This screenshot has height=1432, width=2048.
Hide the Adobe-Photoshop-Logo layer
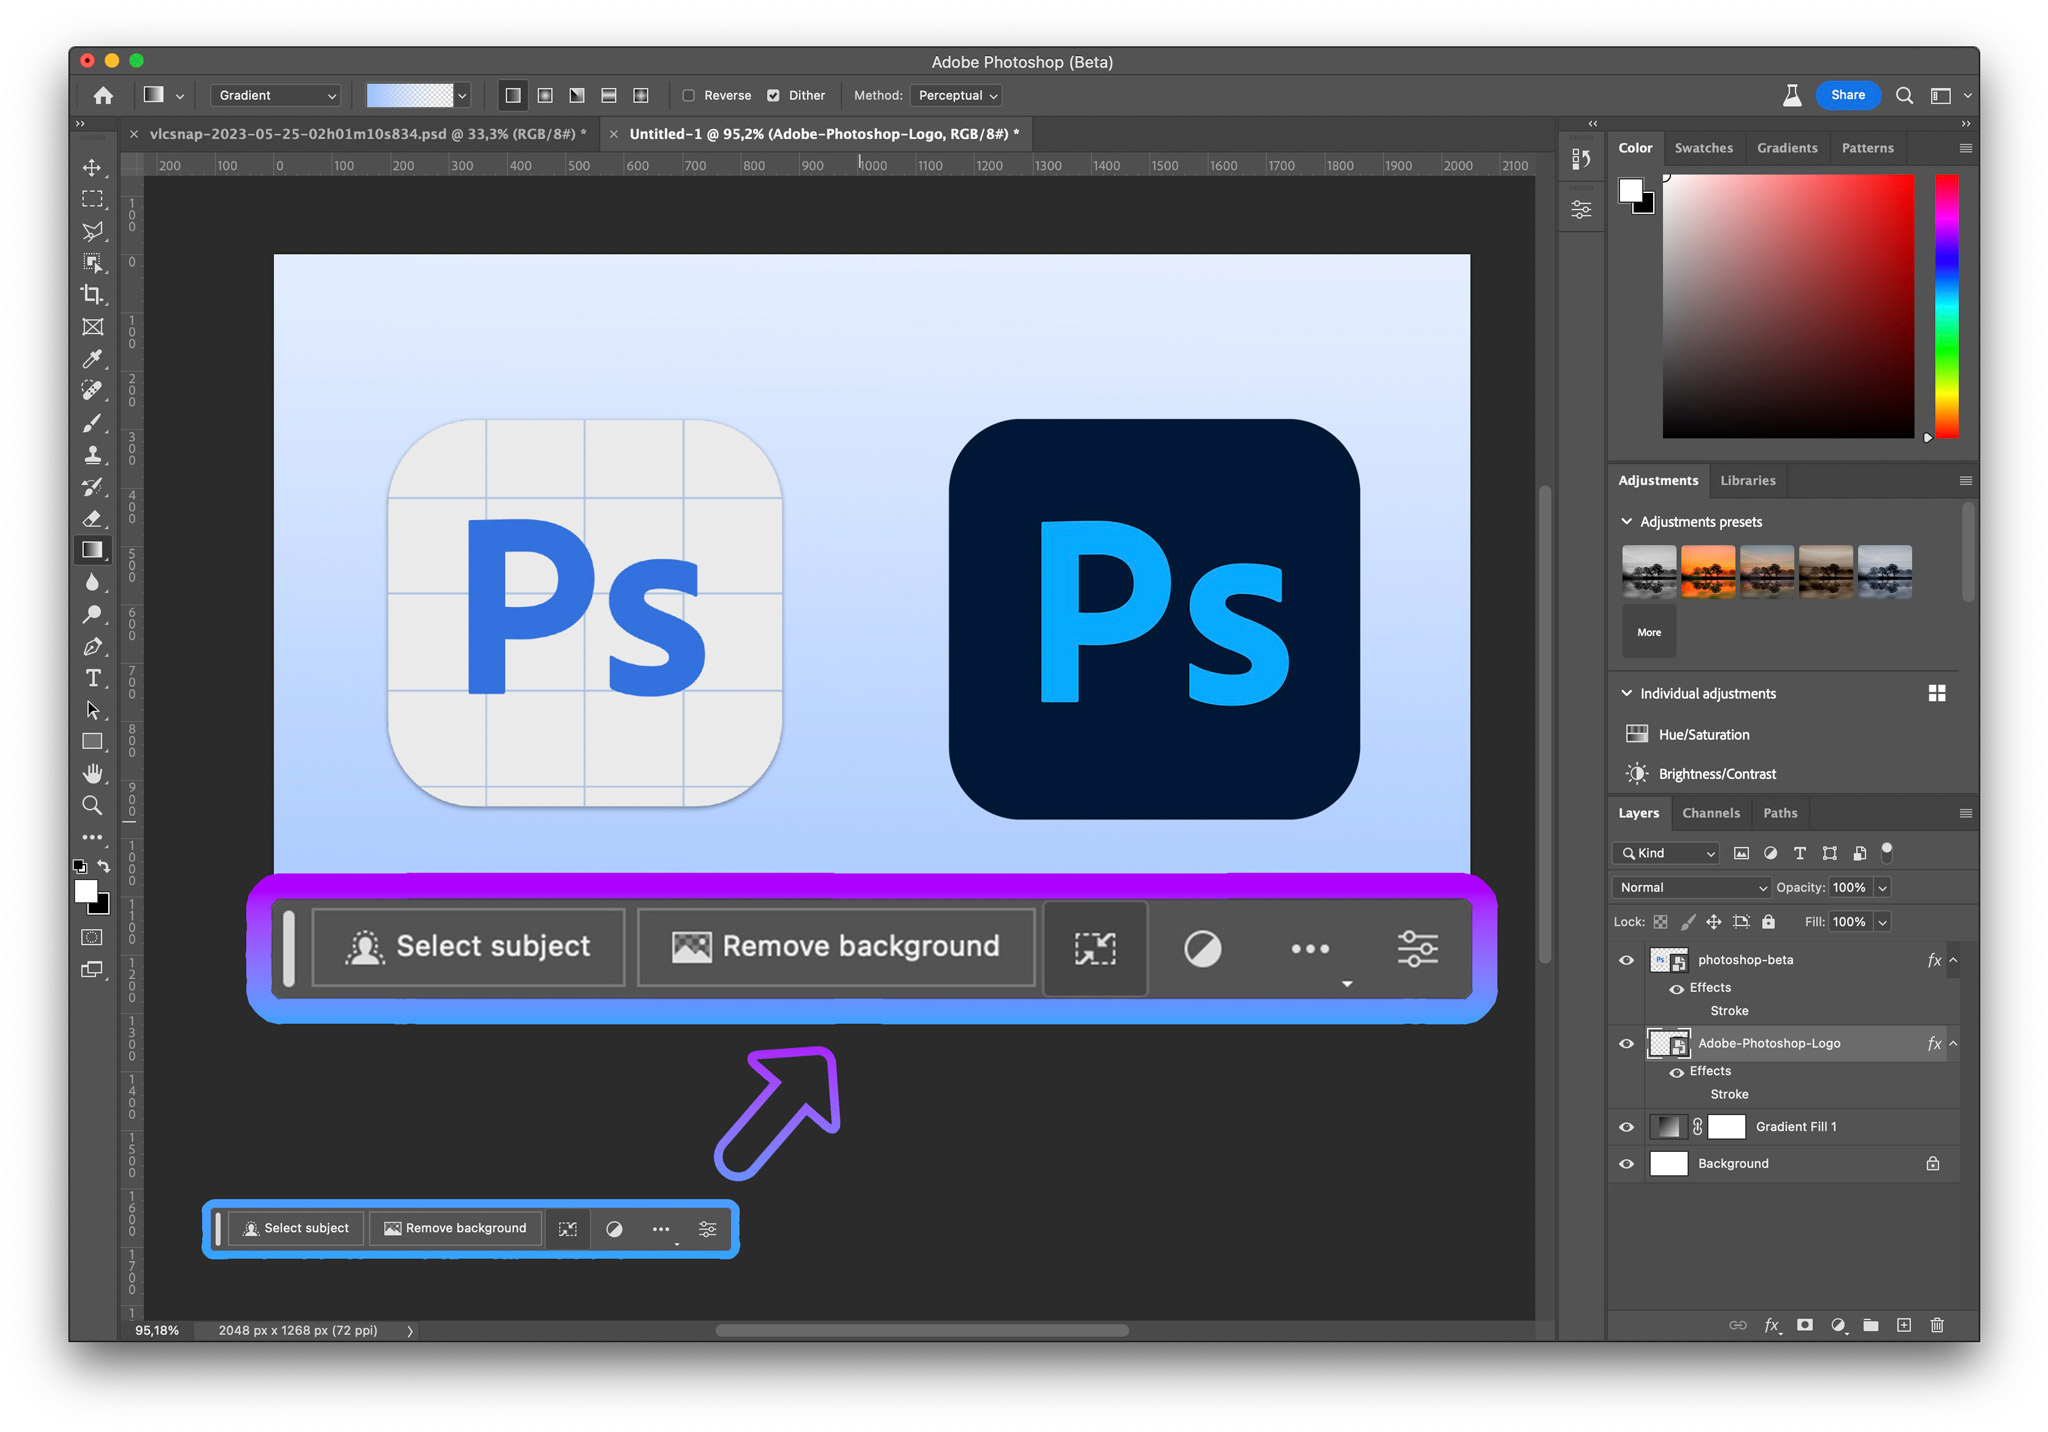coord(1626,1043)
